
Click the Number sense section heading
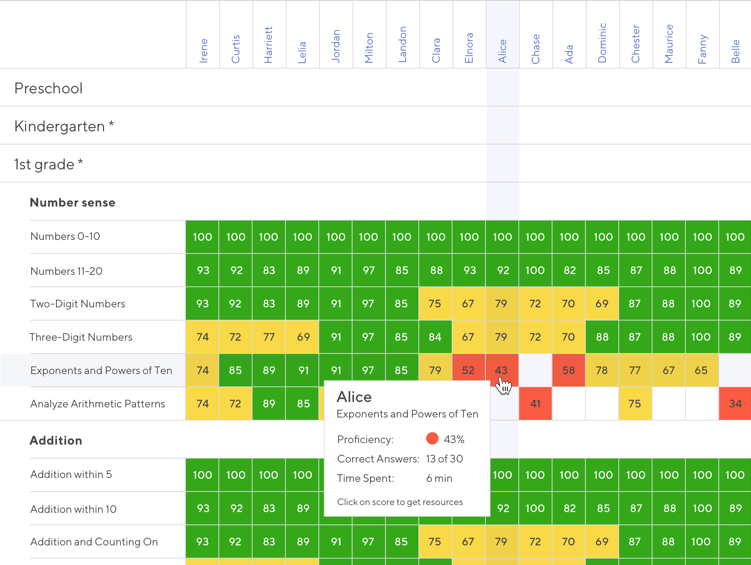coord(72,202)
